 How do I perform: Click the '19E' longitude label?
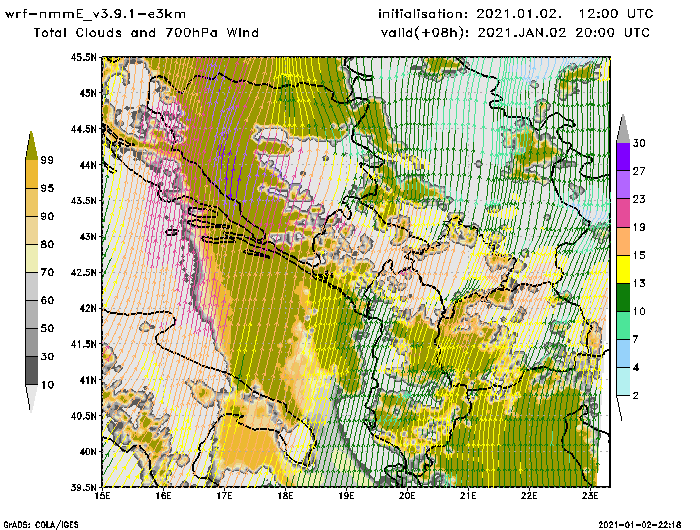pos(346,496)
